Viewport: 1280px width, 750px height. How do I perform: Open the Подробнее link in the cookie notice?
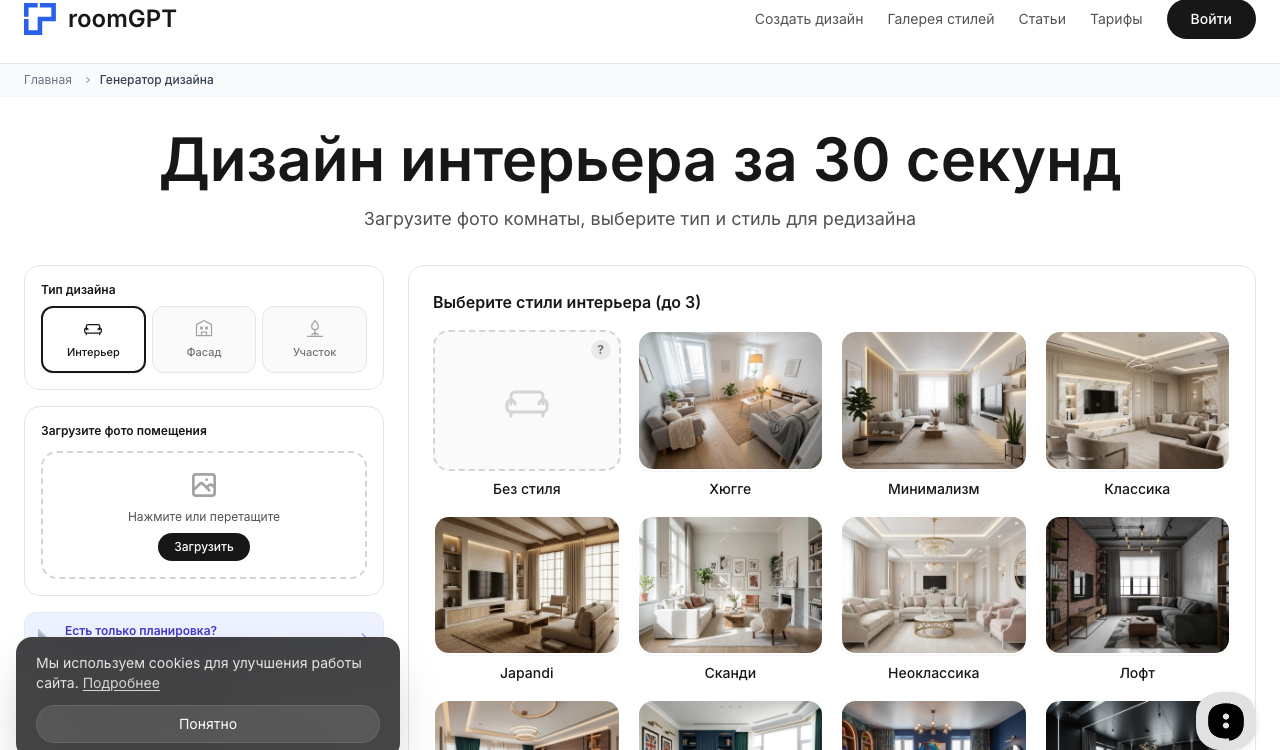121,683
